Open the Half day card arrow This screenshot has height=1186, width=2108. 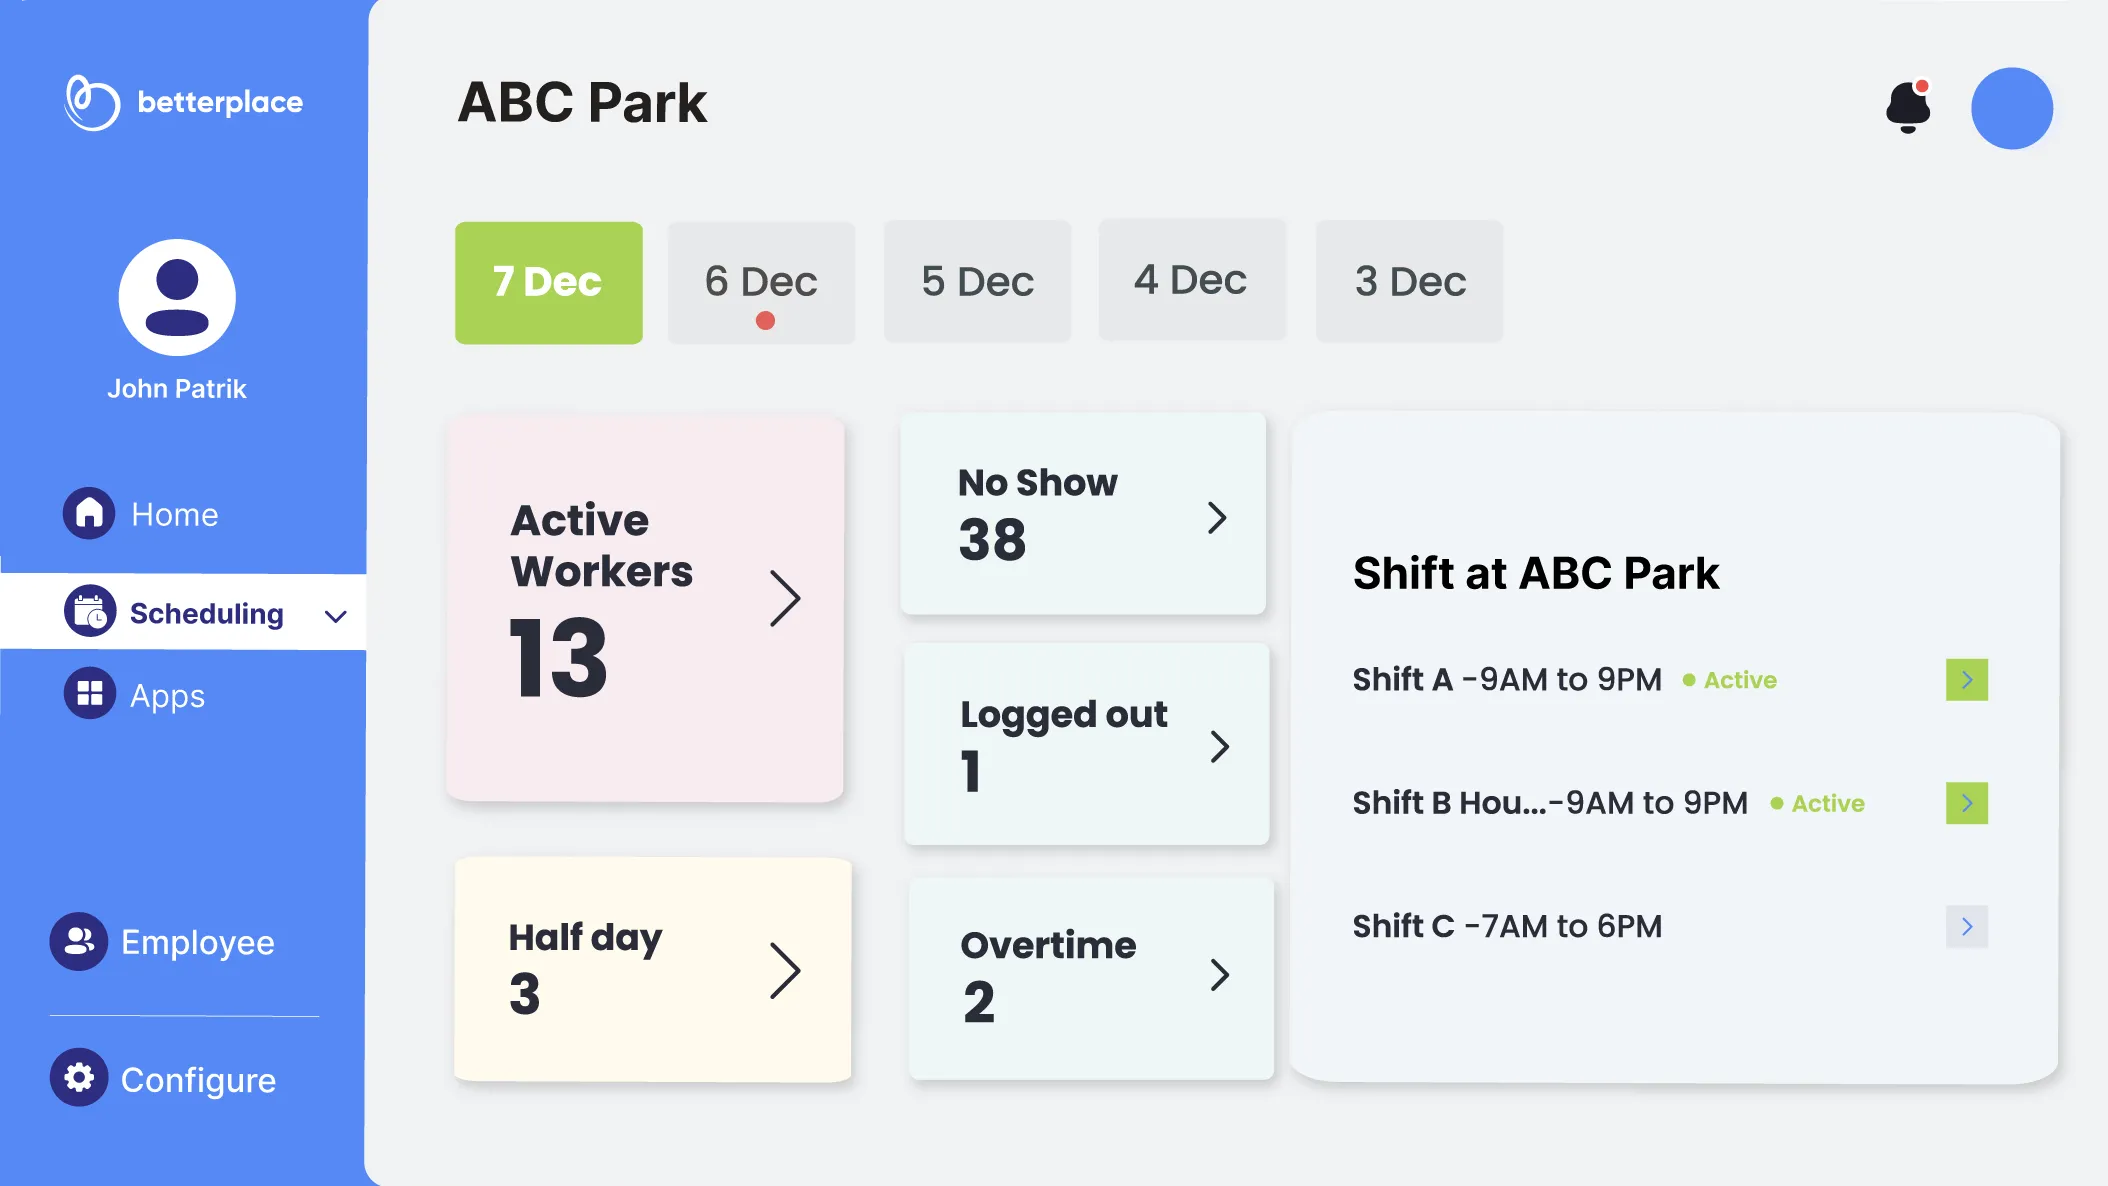click(785, 970)
